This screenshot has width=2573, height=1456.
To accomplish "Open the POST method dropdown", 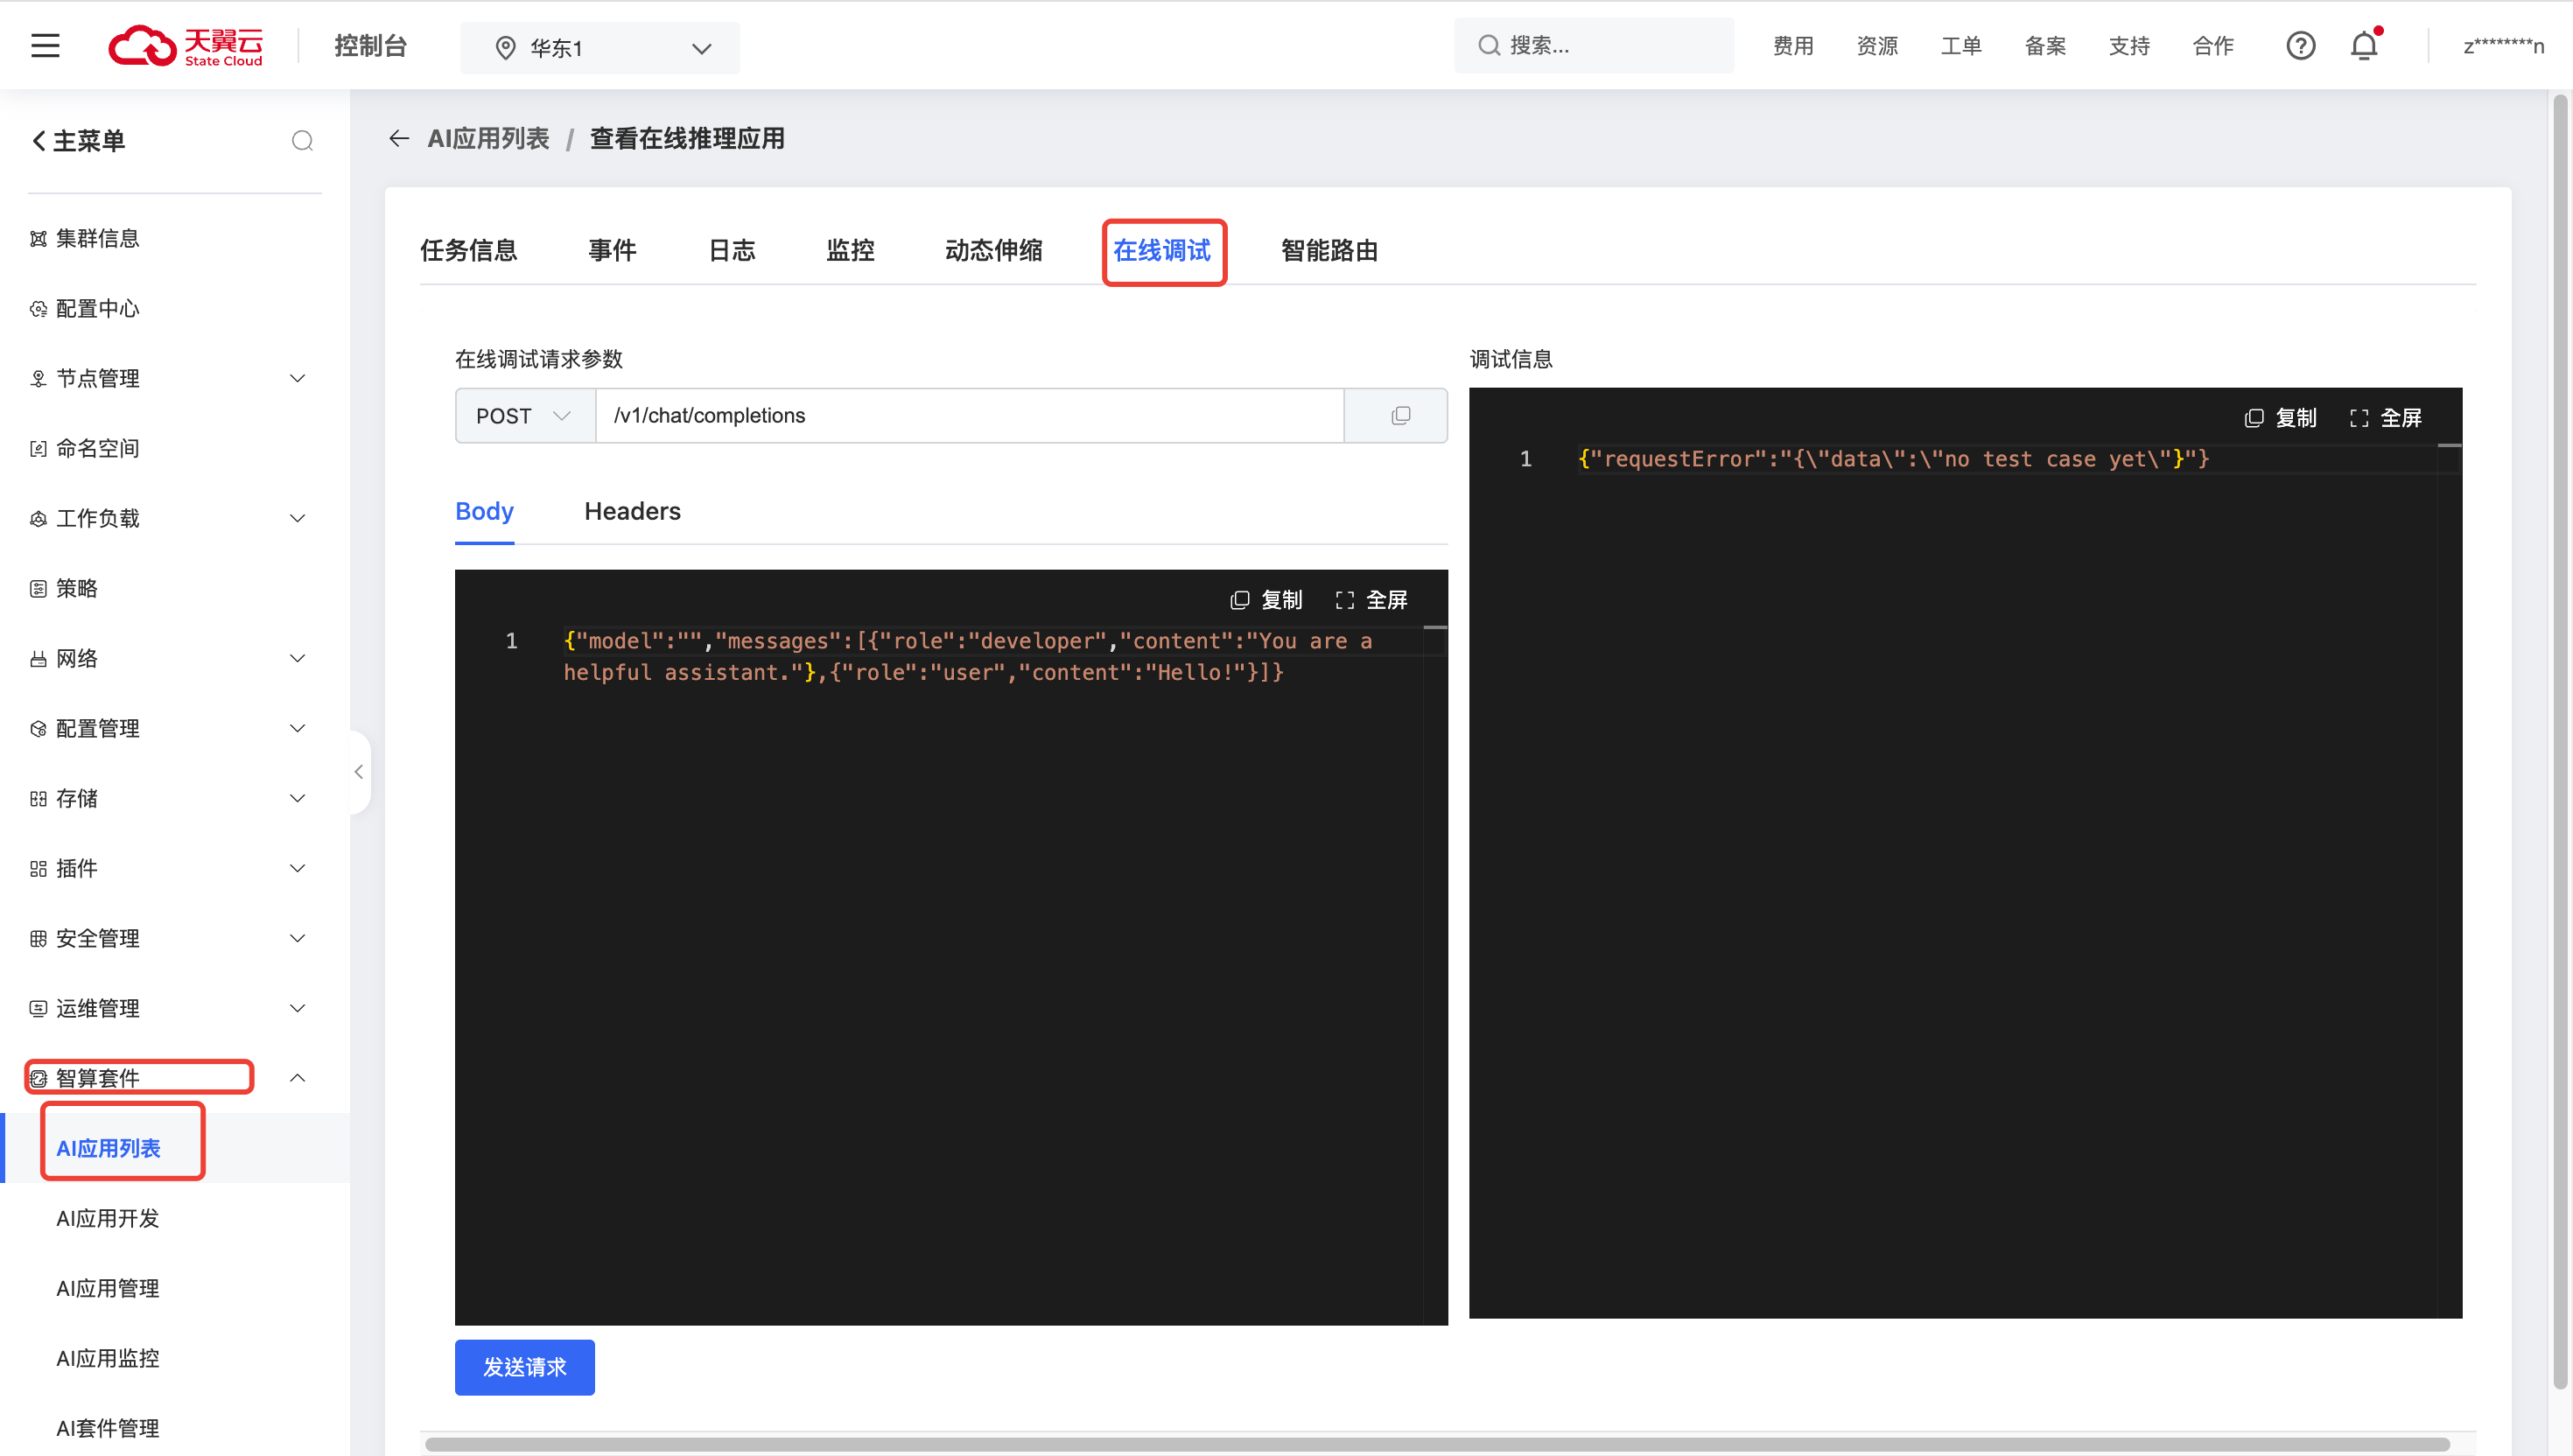I will point(525,416).
